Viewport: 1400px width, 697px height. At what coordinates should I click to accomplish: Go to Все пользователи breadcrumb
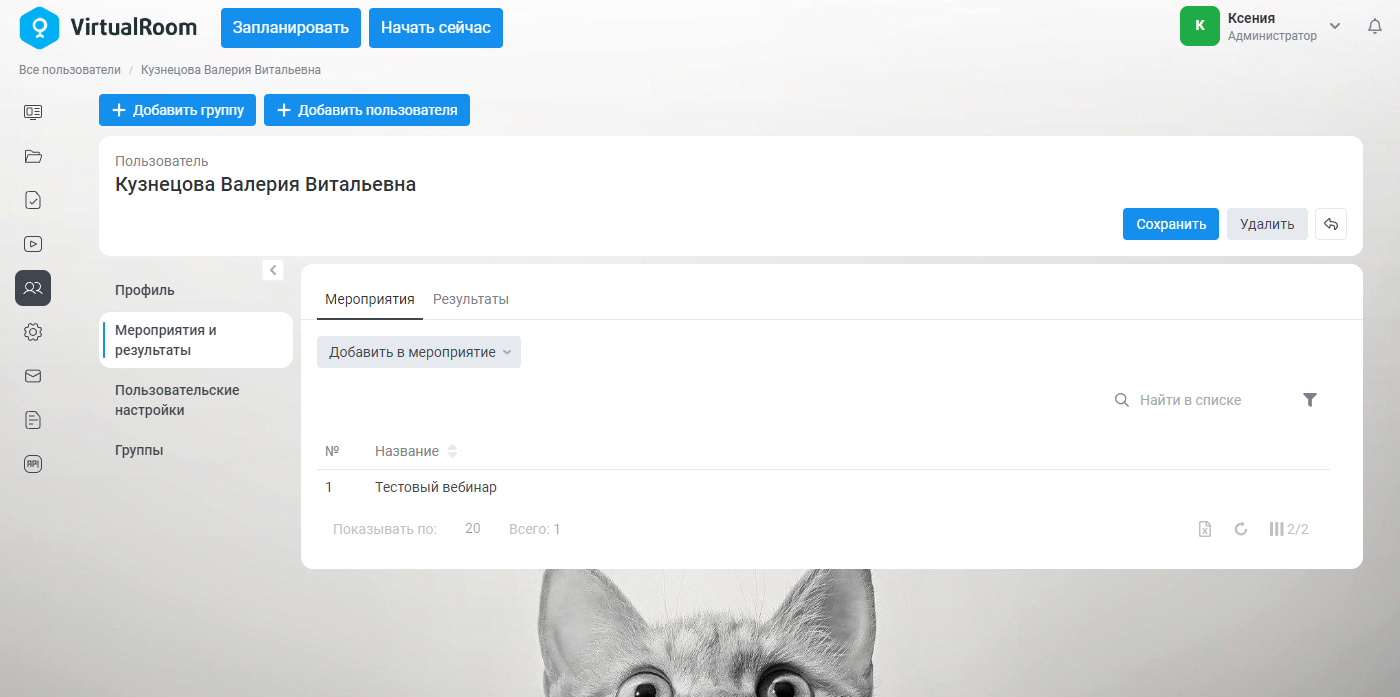(70, 70)
